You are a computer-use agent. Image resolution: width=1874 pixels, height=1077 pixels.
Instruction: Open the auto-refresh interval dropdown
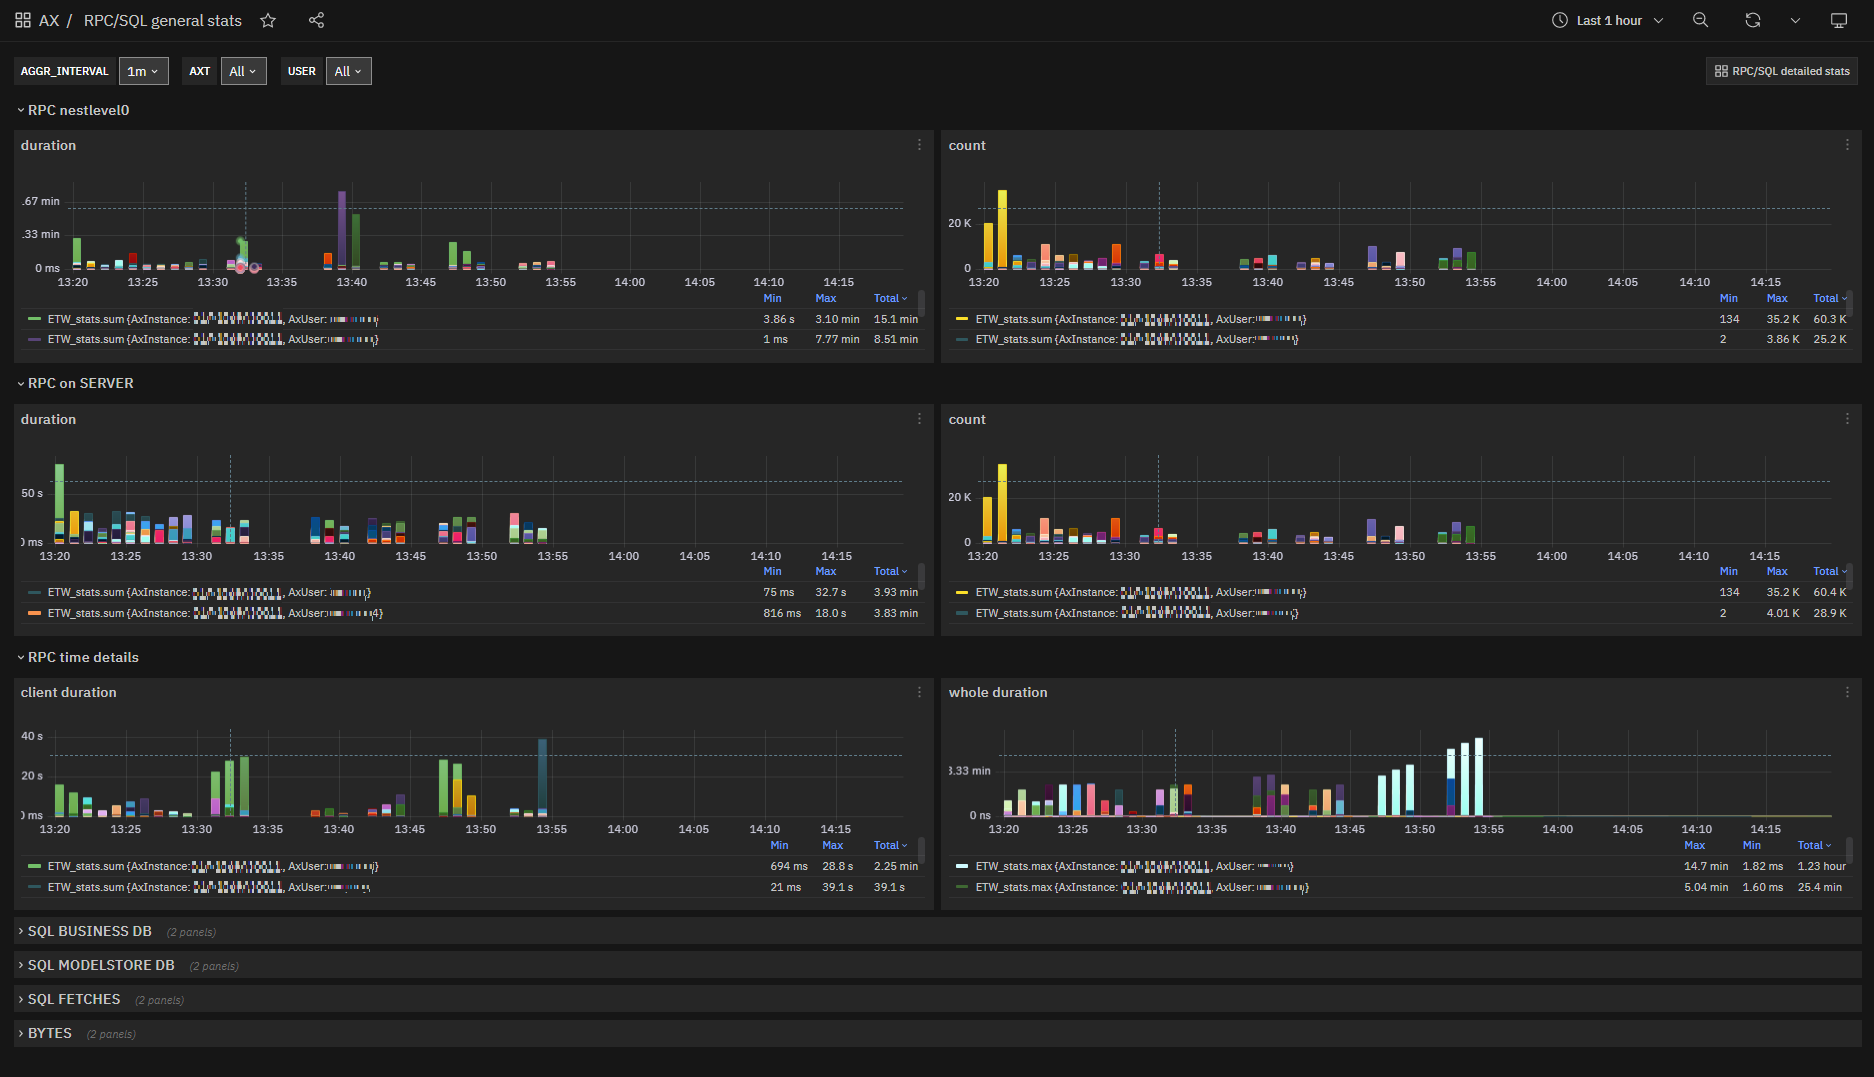click(x=1795, y=20)
